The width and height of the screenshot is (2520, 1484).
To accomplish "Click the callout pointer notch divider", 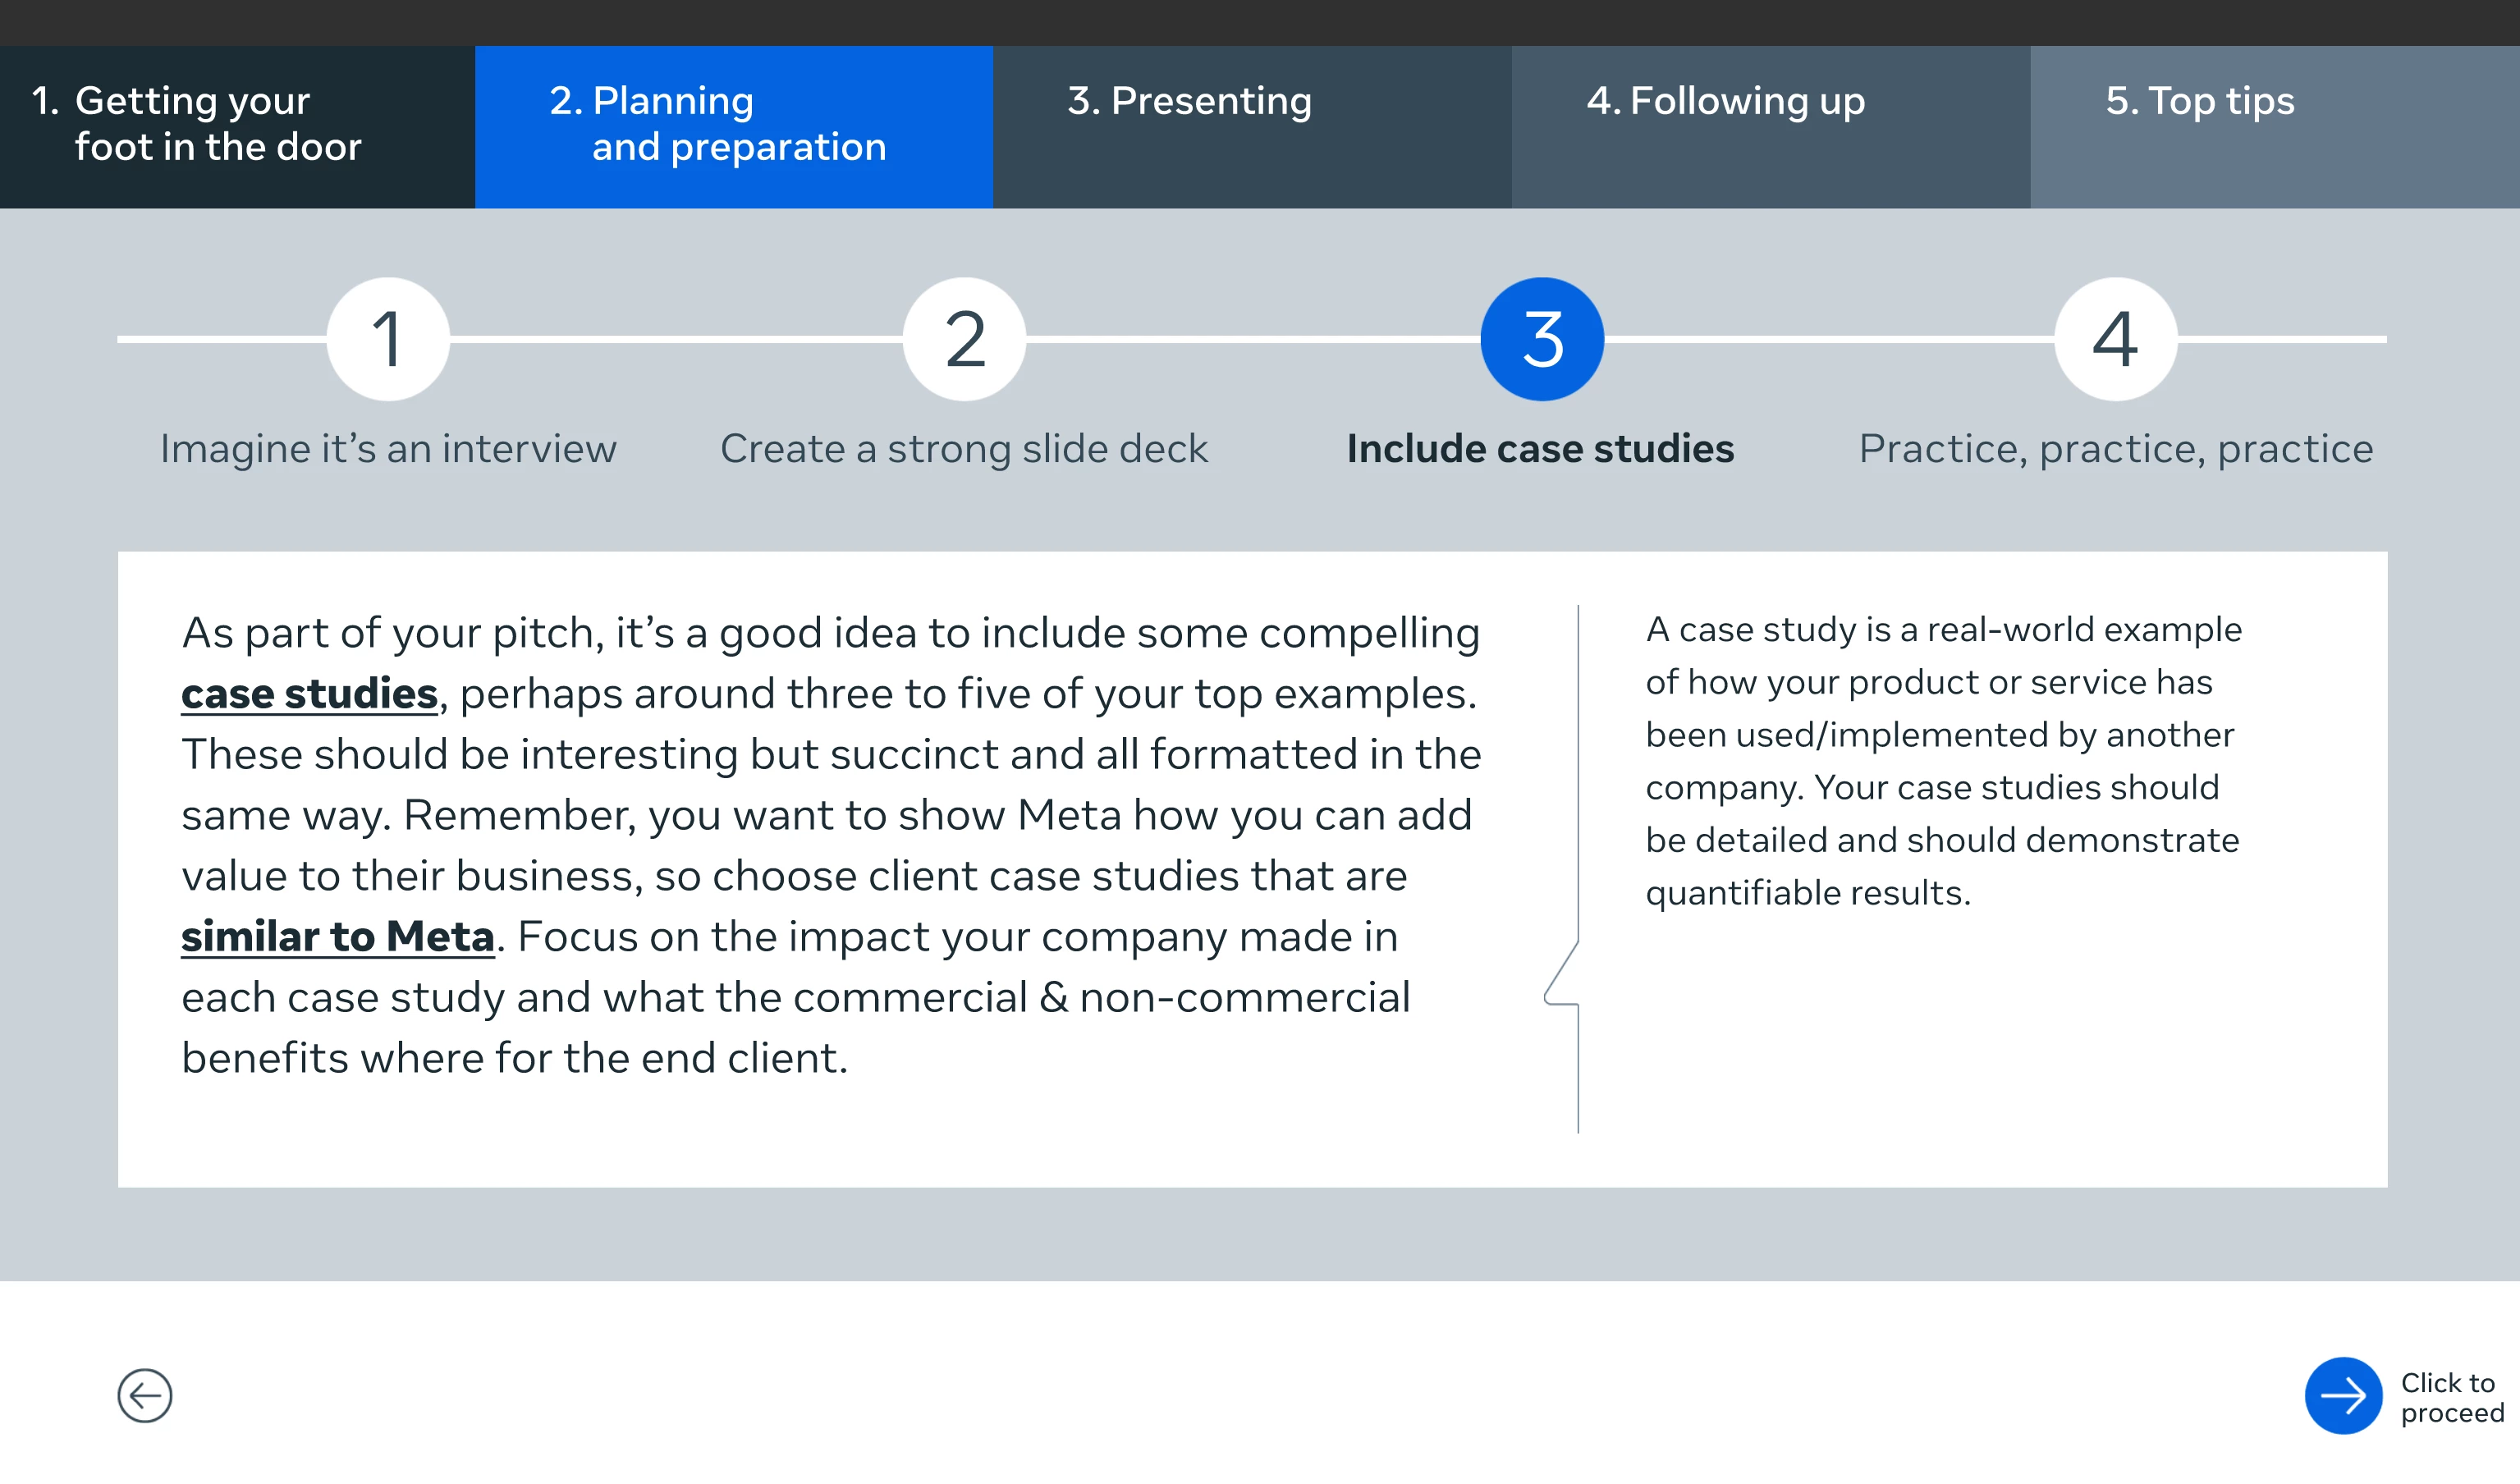I will [1561, 974].
